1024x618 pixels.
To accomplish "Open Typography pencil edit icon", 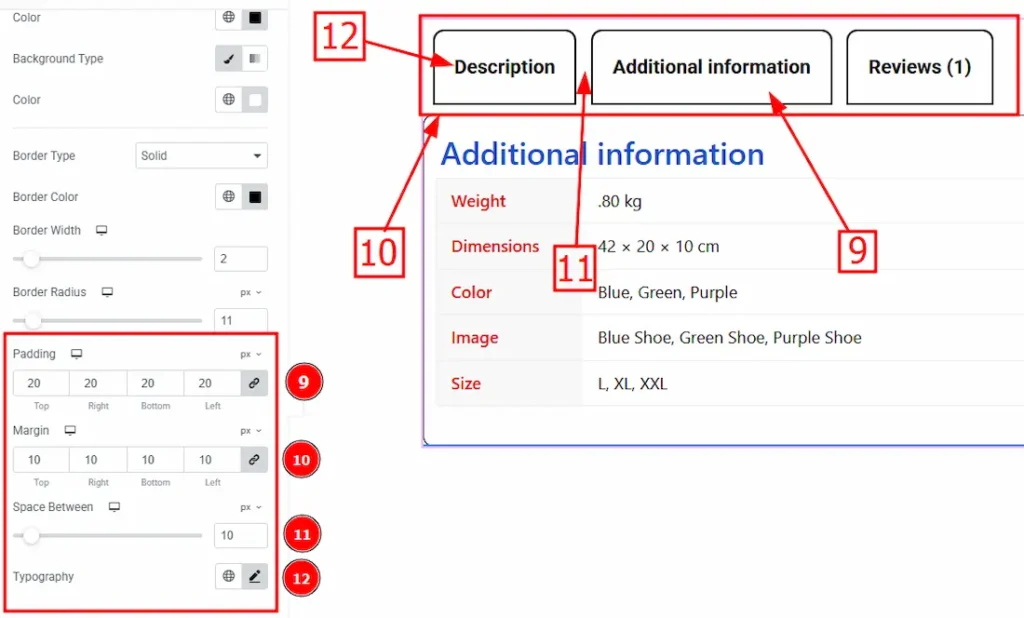I will point(255,576).
